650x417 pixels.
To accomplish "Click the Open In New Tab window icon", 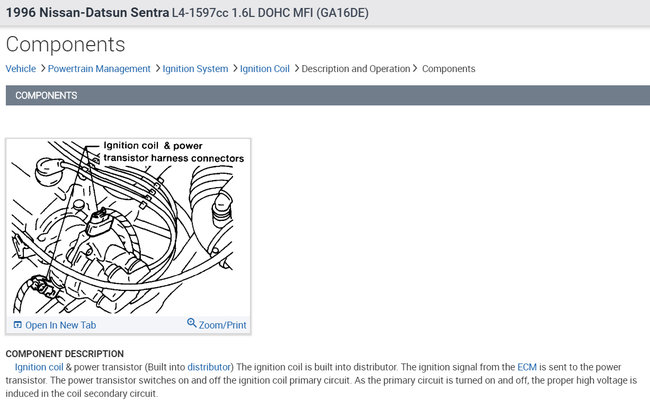I will (x=17, y=325).
